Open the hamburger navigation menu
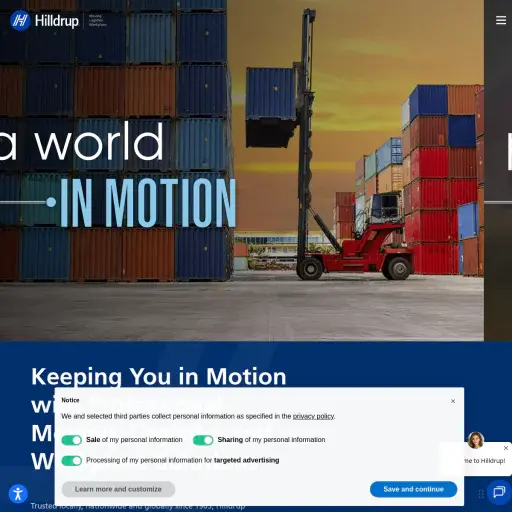 coord(501,20)
